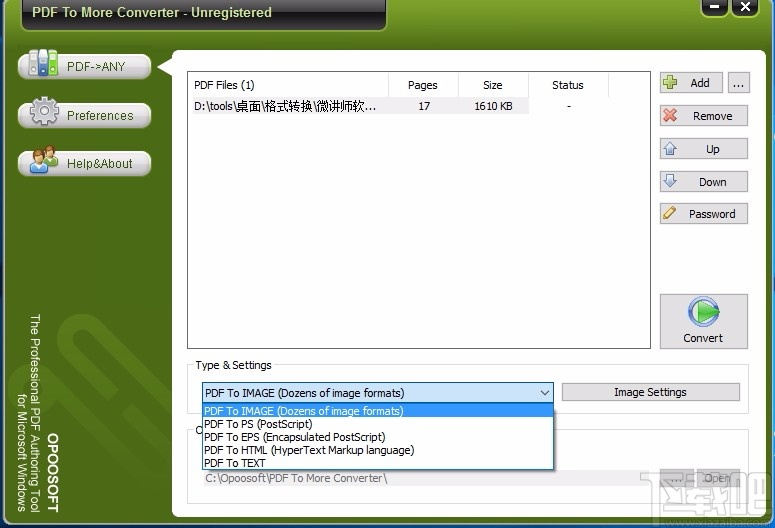Collapse the conversion type dropdown arrow
775x528 pixels.
(x=545, y=393)
